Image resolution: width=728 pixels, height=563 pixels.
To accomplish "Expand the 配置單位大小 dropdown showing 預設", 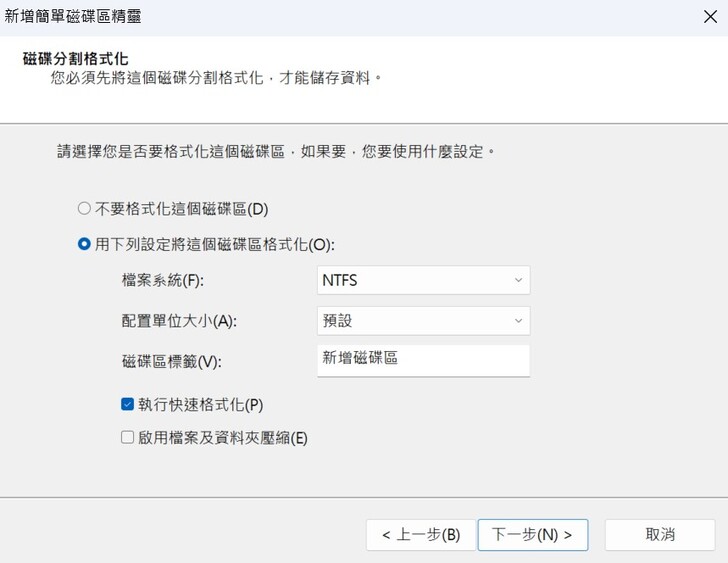I will [422, 321].
